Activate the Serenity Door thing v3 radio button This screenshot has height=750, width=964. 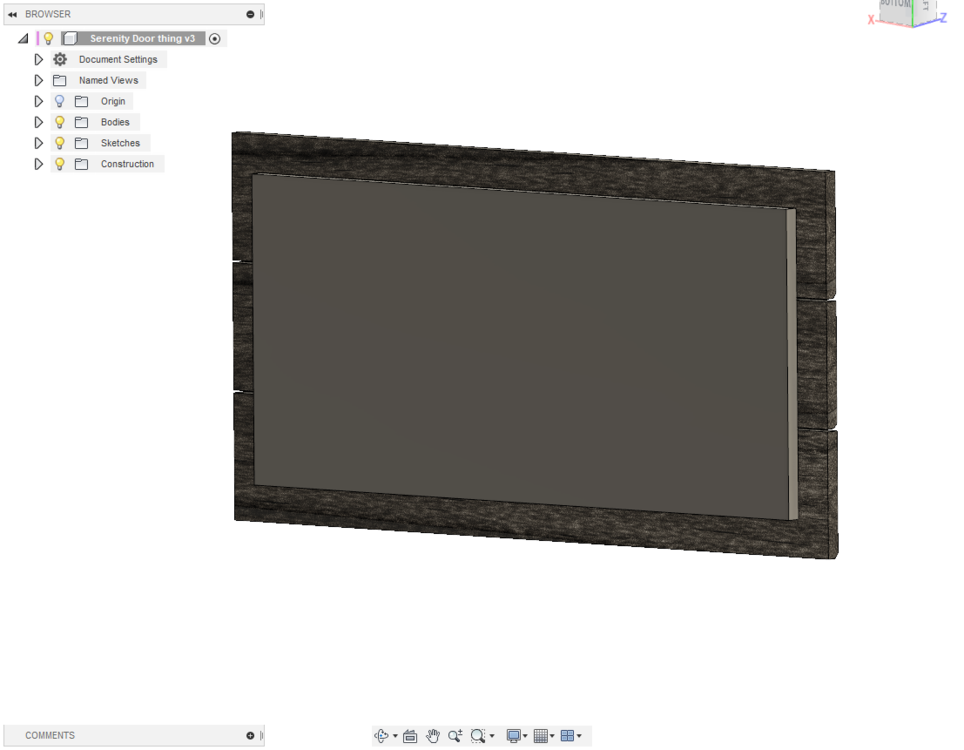[215, 39]
